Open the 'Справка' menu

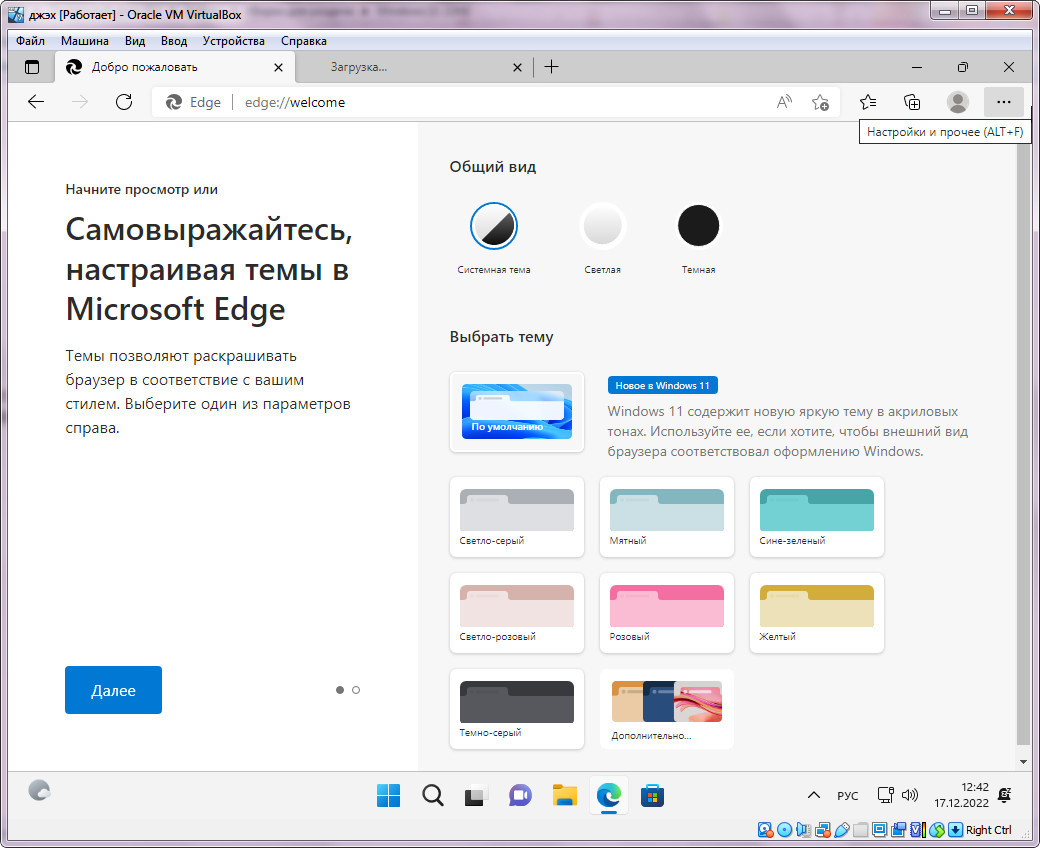point(304,40)
